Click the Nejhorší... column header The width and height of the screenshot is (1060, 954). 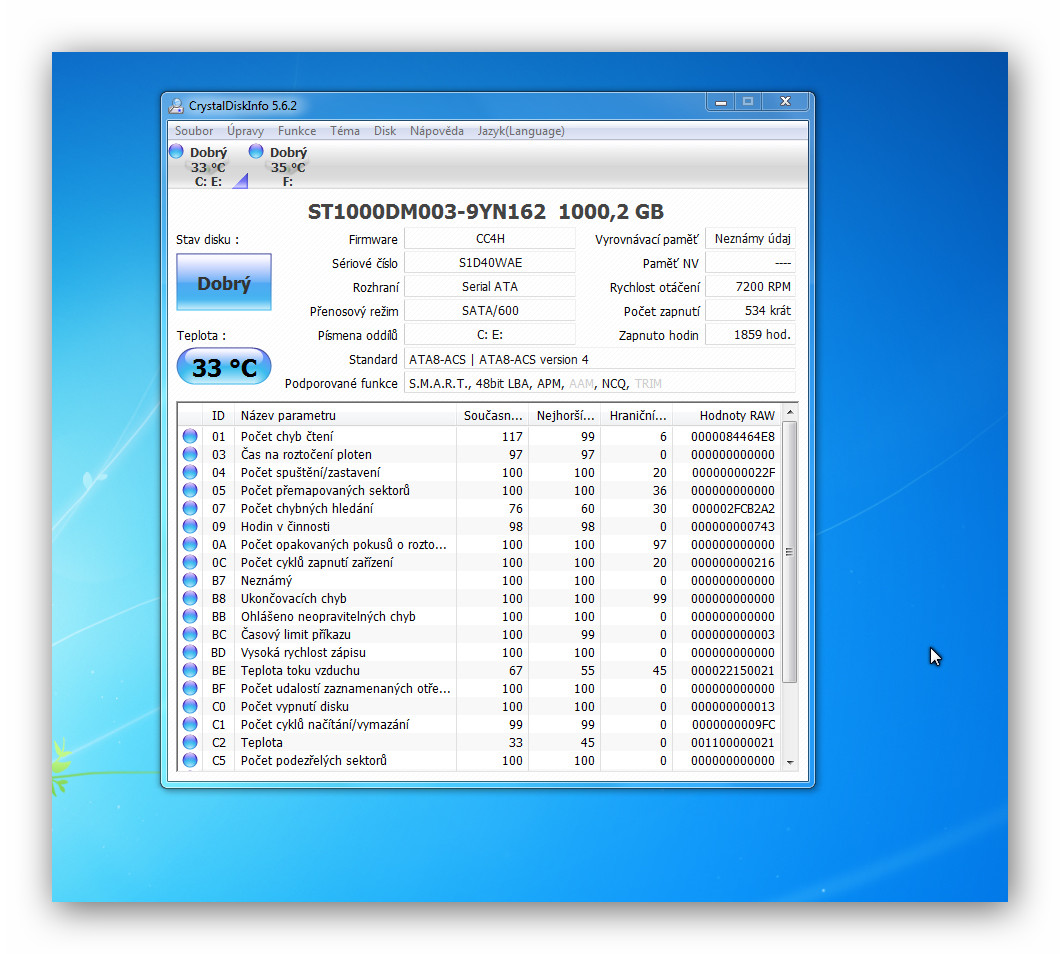click(x=564, y=415)
